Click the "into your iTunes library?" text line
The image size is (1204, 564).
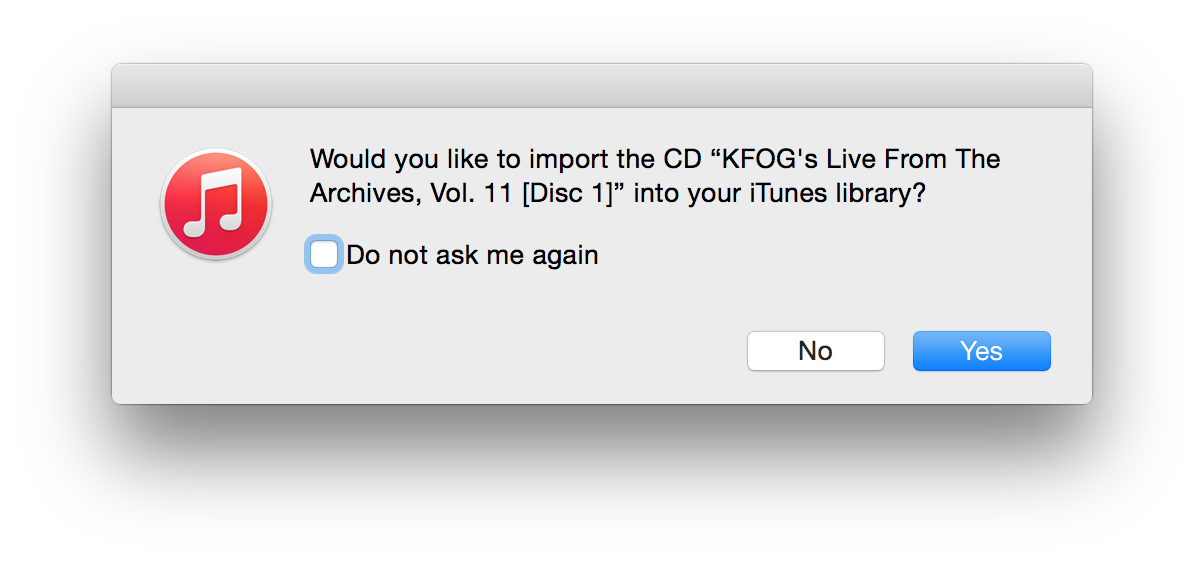point(772,195)
